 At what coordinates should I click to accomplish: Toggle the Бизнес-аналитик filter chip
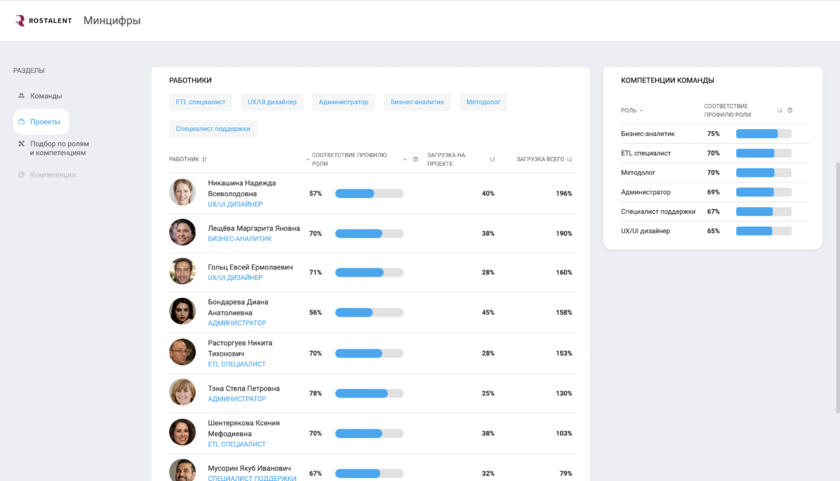pyautogui.click(x=417, y=102)
